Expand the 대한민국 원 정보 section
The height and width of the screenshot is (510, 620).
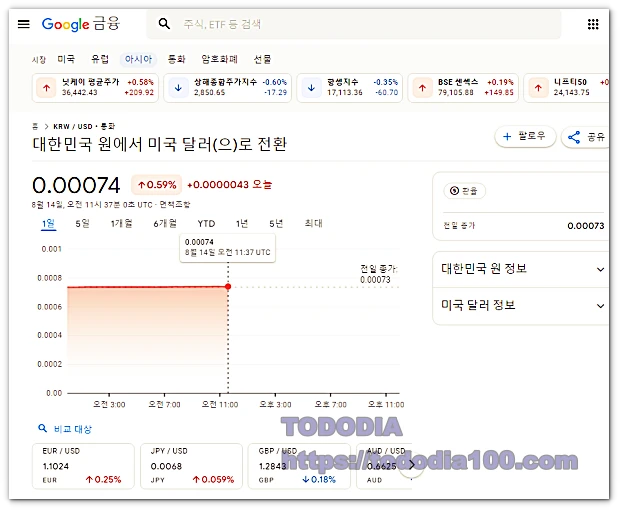tap(521, 269)
